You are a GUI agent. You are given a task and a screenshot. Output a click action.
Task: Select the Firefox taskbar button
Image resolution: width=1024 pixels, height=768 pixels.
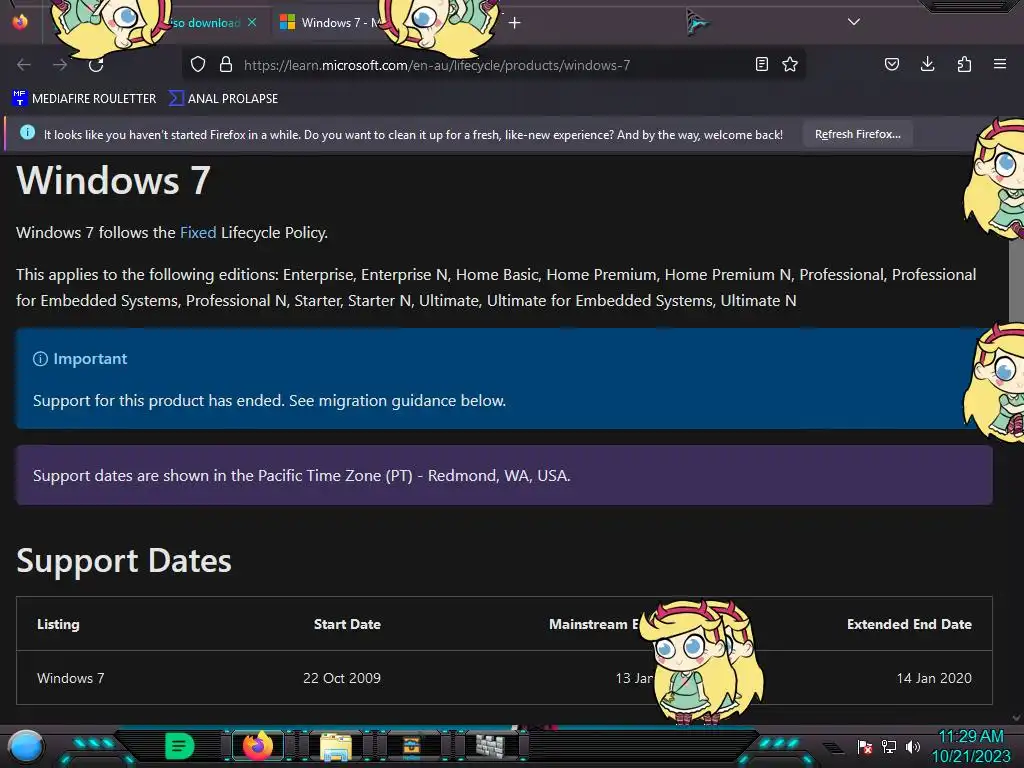point(258,745)
